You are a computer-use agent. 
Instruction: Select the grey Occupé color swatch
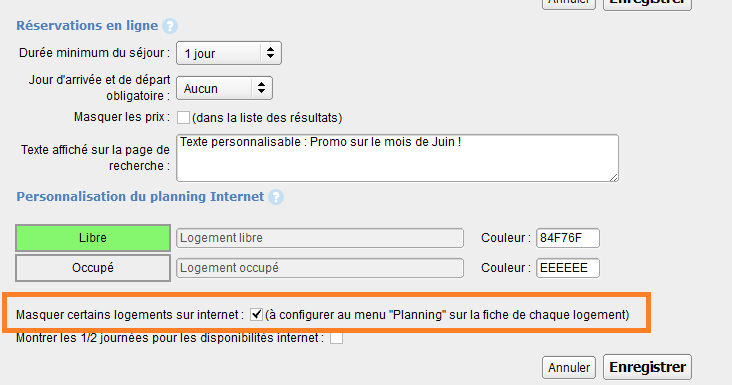[93, 268]
